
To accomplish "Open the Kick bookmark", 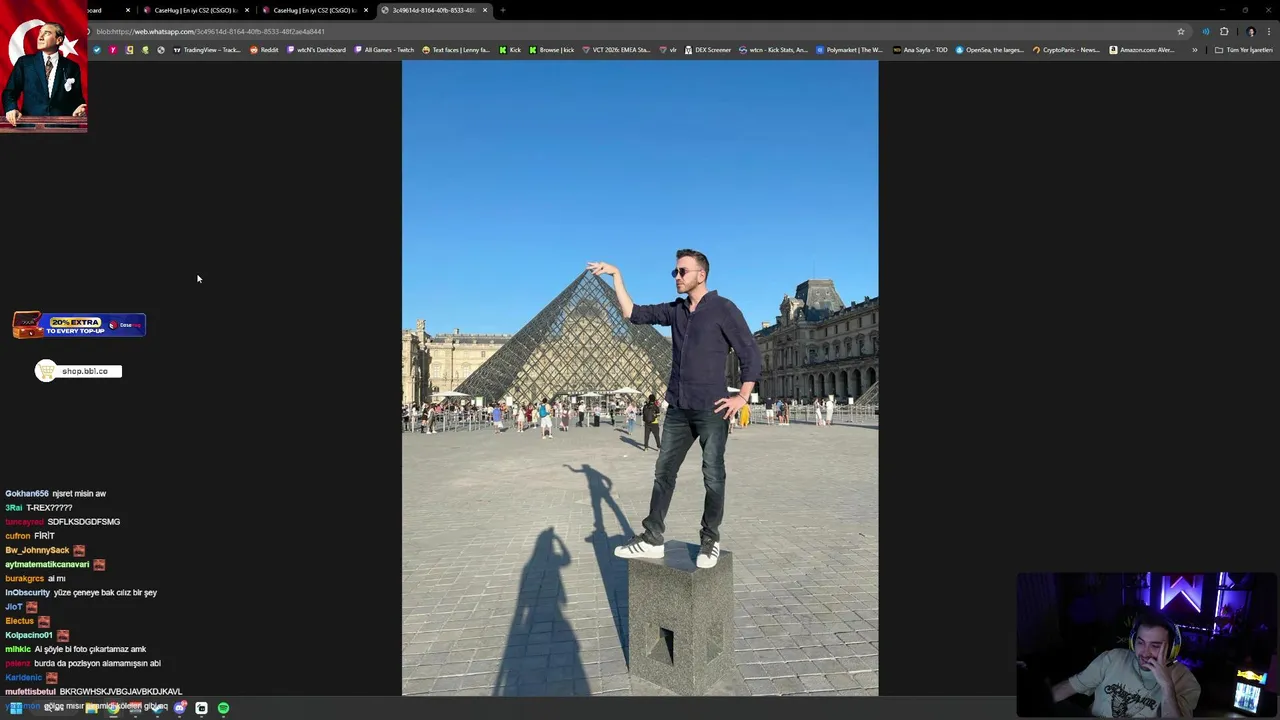I will 510,50.
